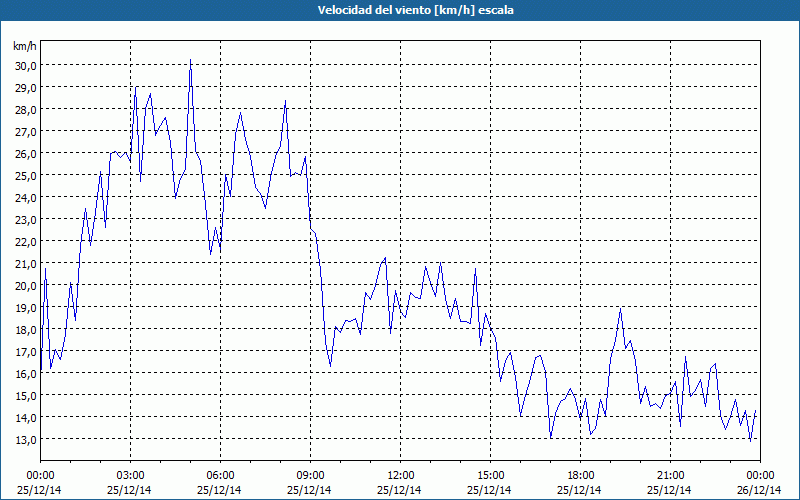
Task: Select the '26,0' y-axis label
Action: pyautogui.click(x=24, y=154)
